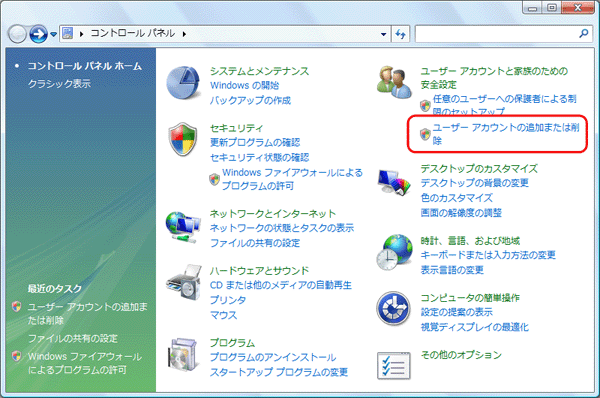Open 時計、言語、および地域 heading

(x=470, y=241)
